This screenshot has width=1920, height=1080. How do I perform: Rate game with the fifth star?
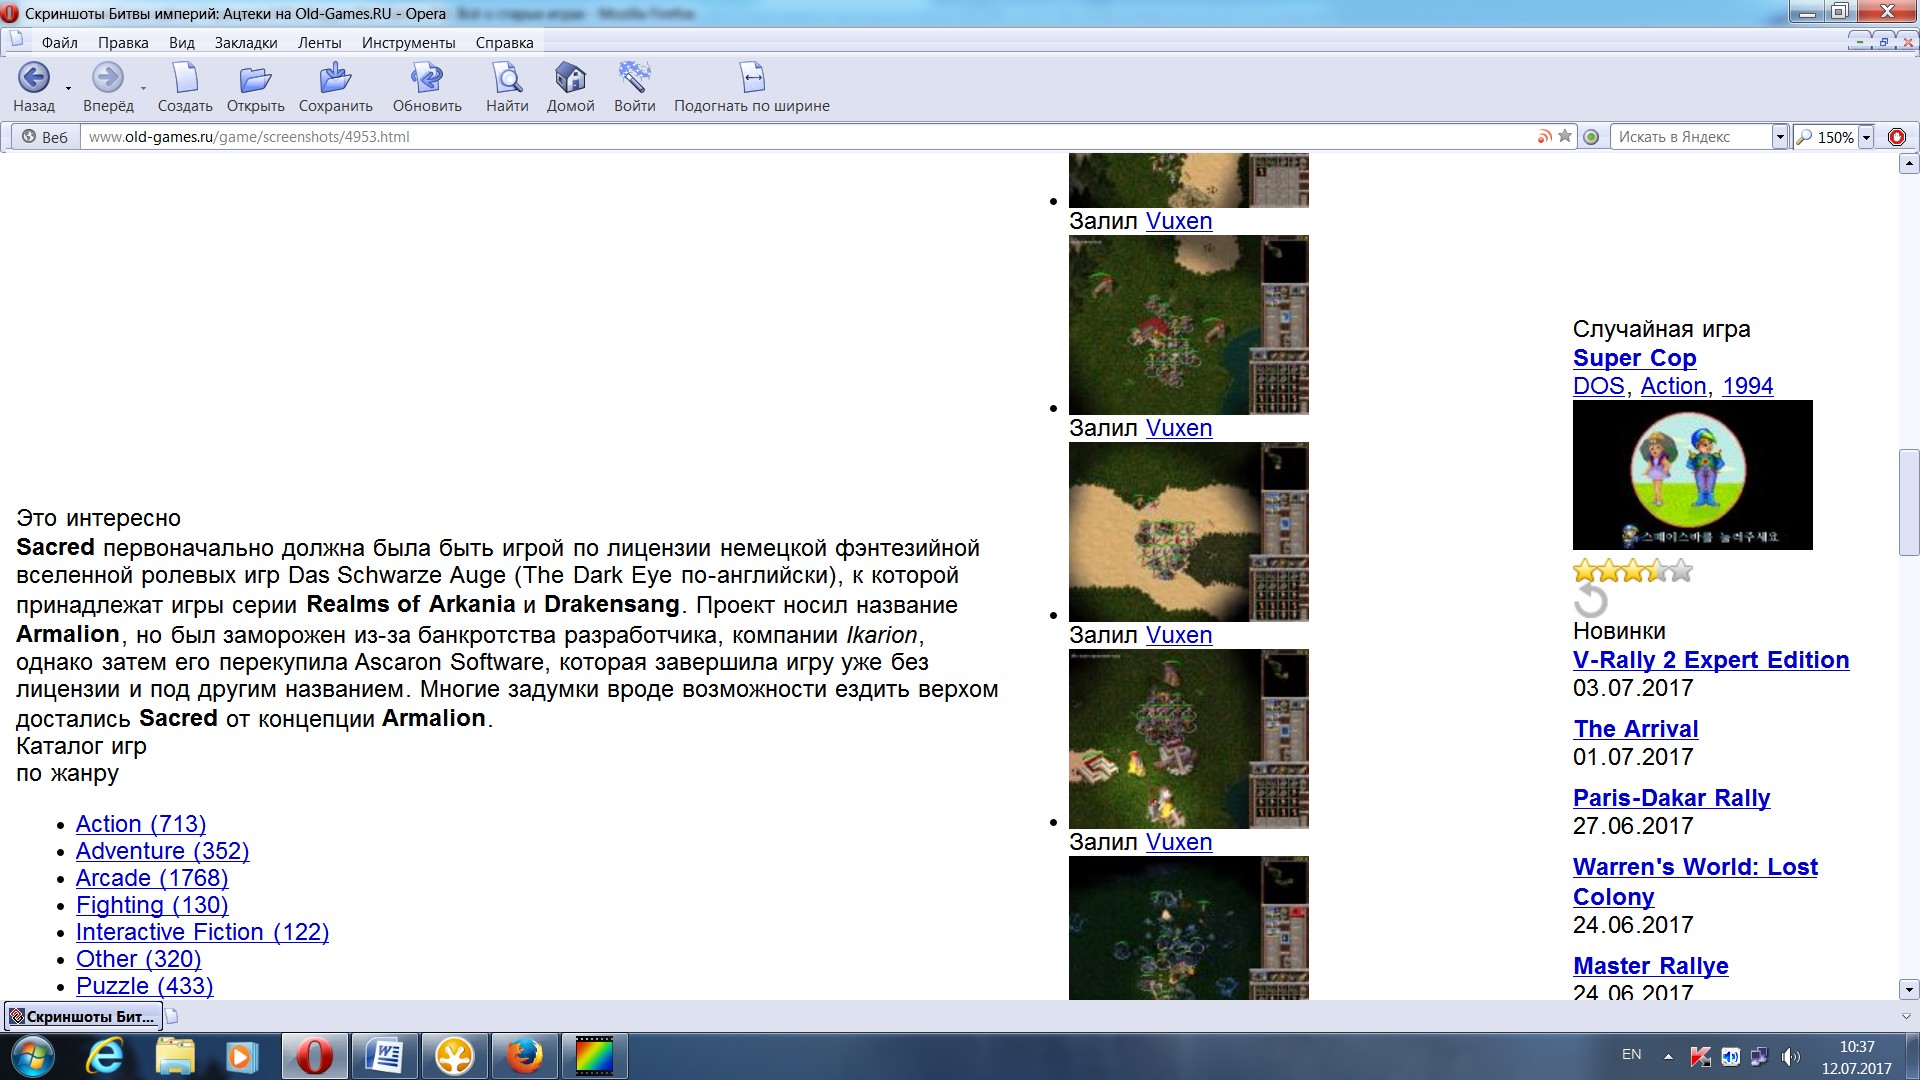coord(1682,571)
